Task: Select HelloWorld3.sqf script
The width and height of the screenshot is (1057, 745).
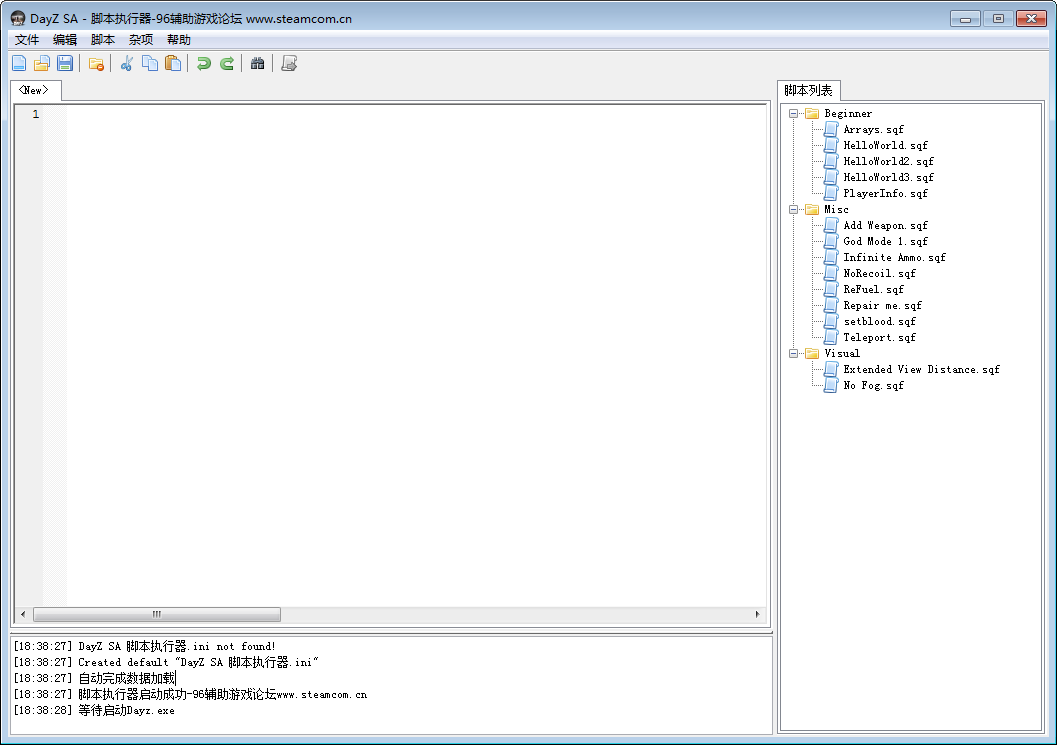Action: [x=888, y=177]
